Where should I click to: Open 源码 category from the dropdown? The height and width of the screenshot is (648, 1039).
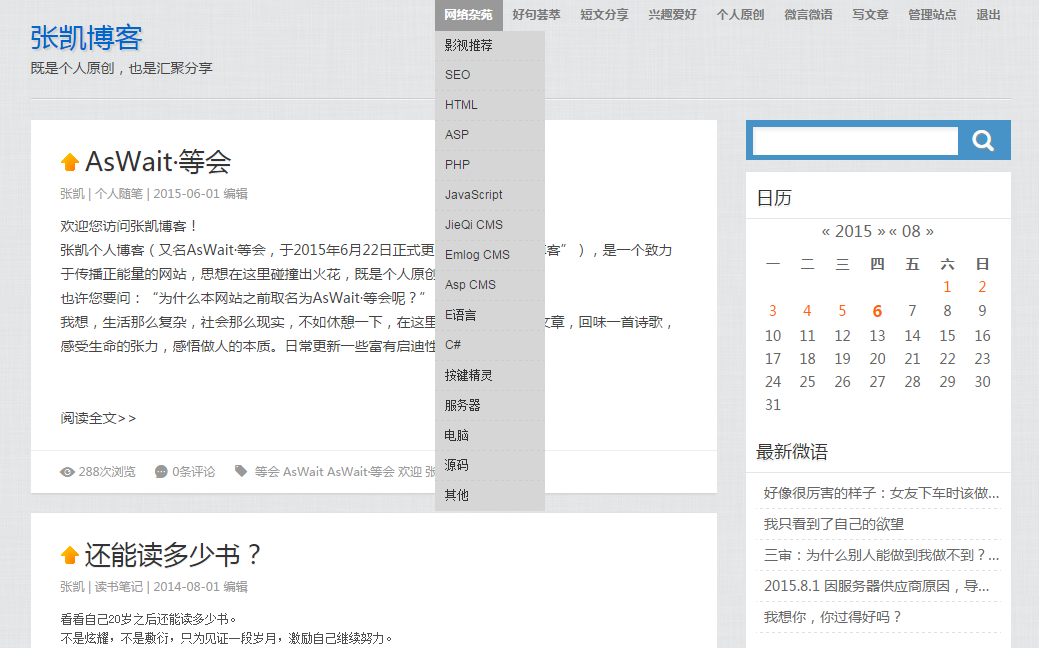click(x=457, y=465)
